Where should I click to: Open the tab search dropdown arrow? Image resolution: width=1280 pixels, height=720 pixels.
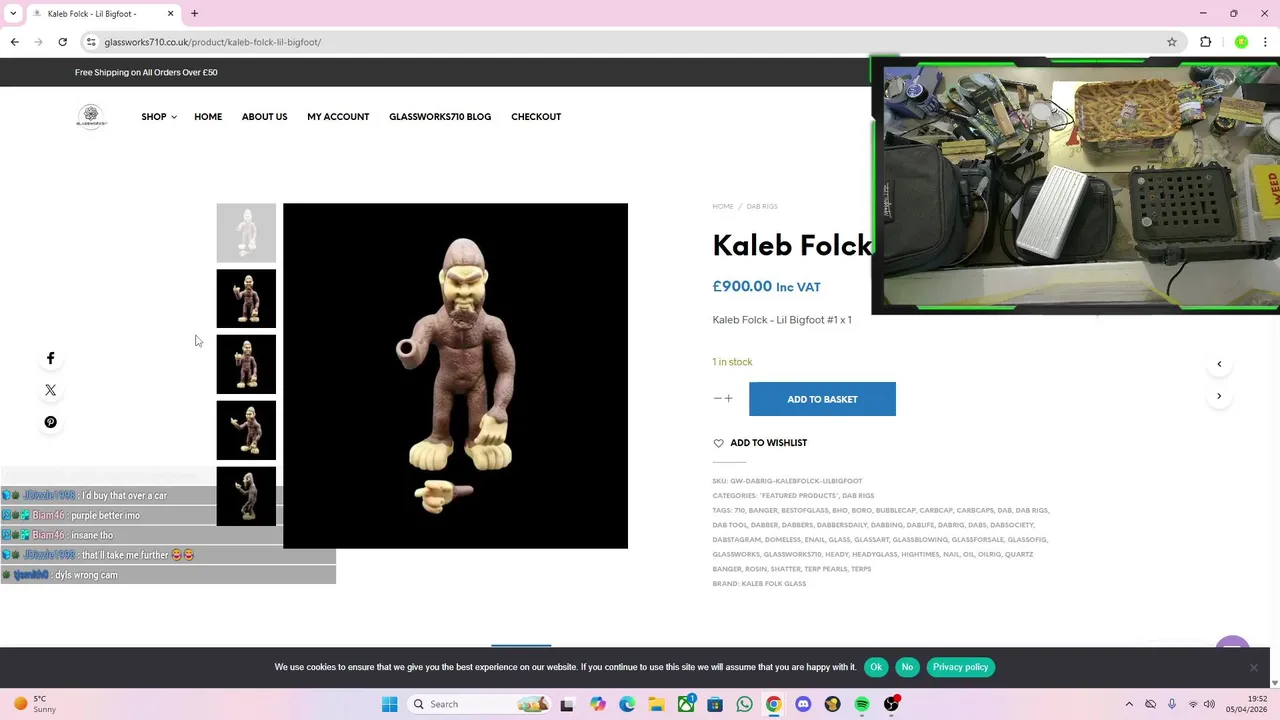(13, 14)
